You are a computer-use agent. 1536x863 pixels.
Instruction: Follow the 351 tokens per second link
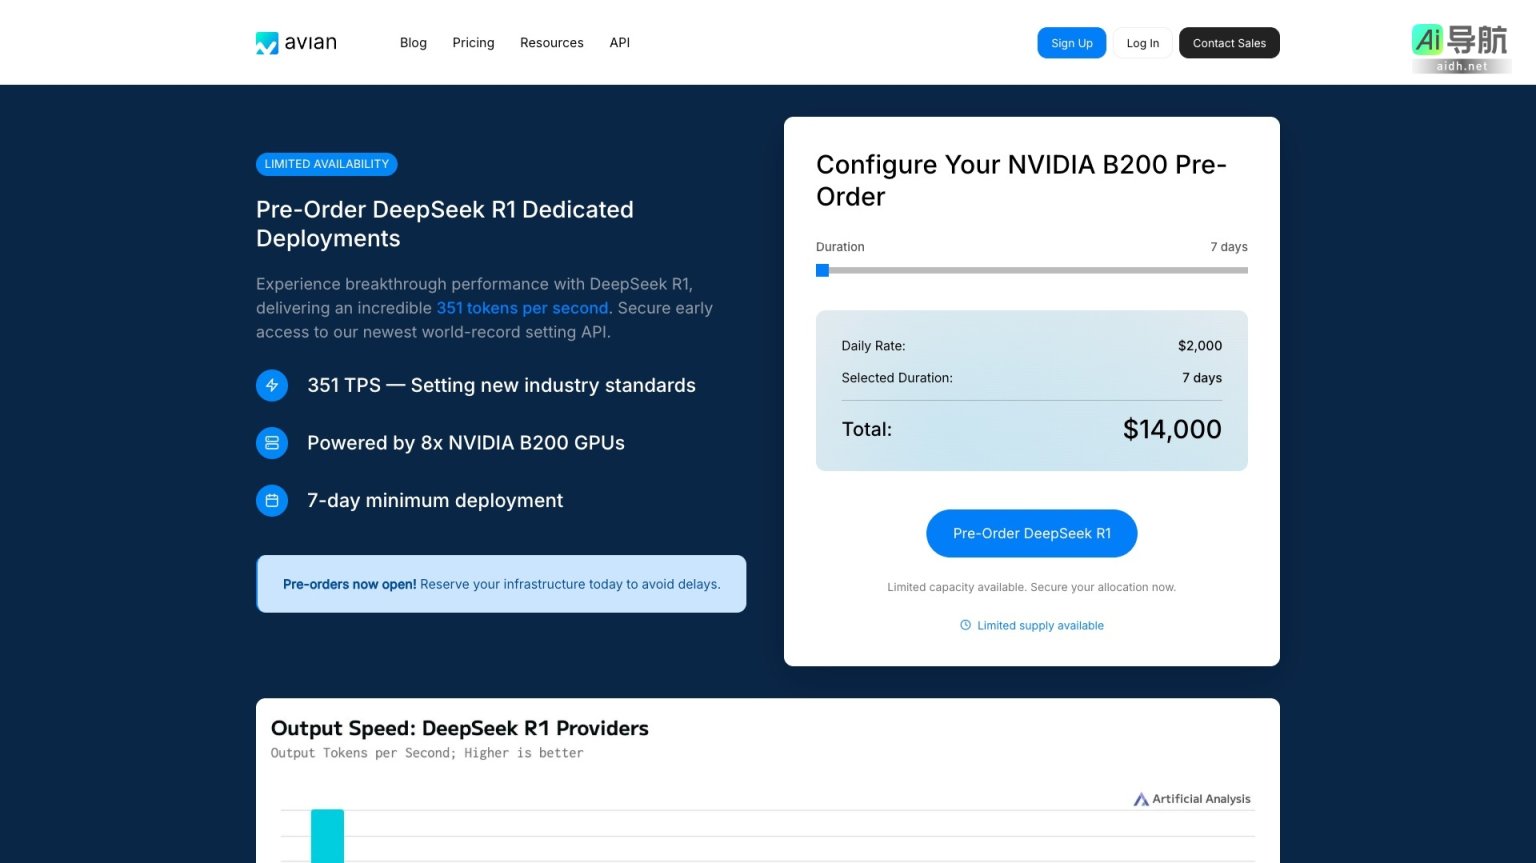[x=522, y=308]
